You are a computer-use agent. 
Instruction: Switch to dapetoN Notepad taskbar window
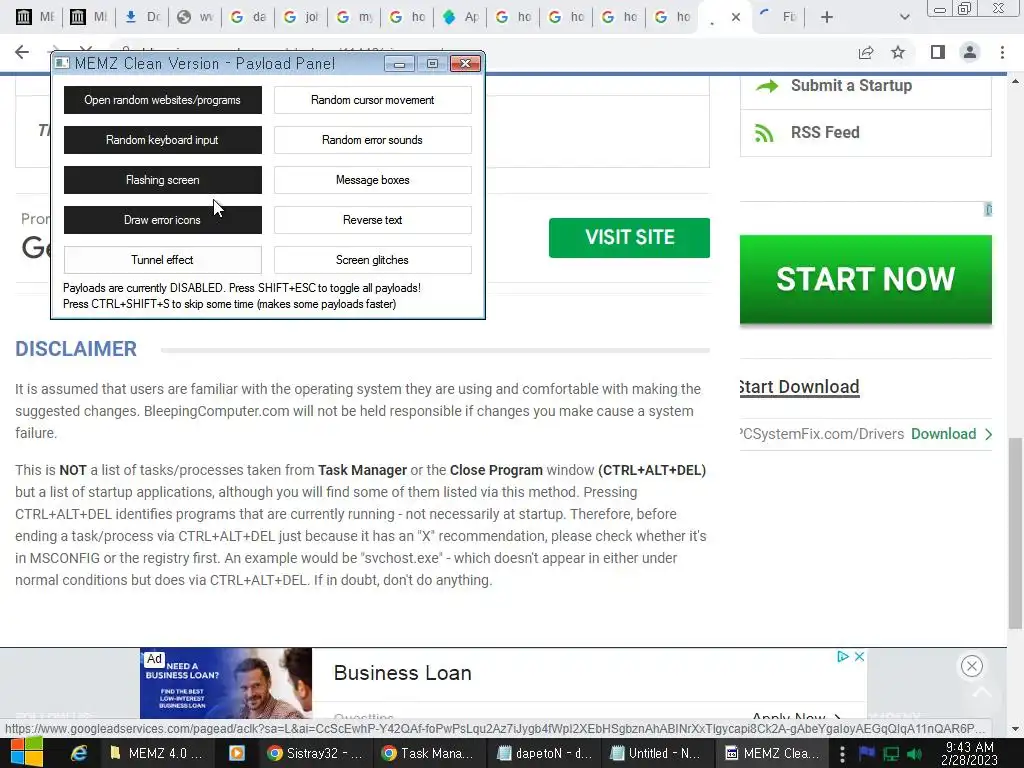pyautogui.click(x=544, y=753)
